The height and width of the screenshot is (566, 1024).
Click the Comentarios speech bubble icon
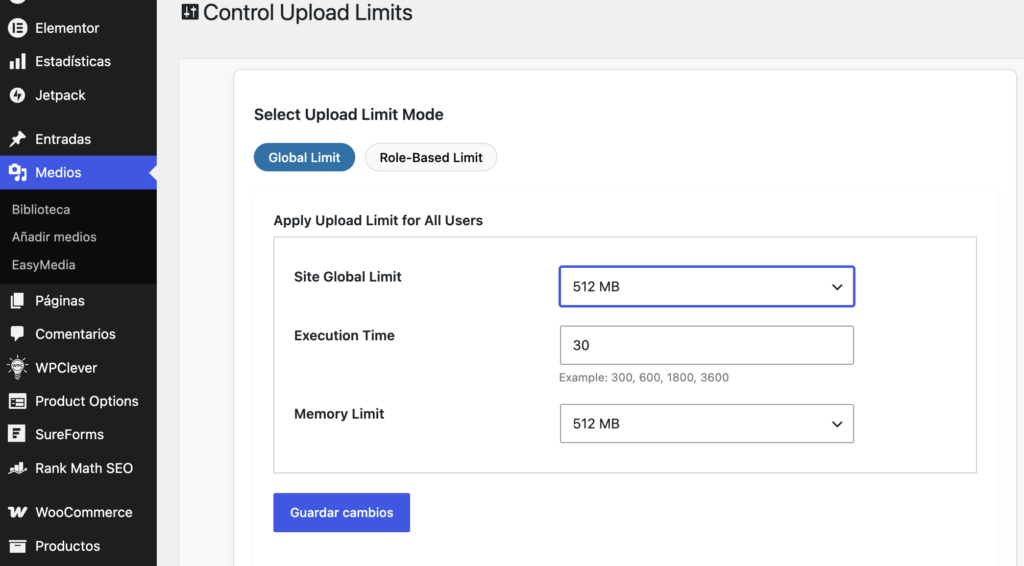tap(18, 334)
